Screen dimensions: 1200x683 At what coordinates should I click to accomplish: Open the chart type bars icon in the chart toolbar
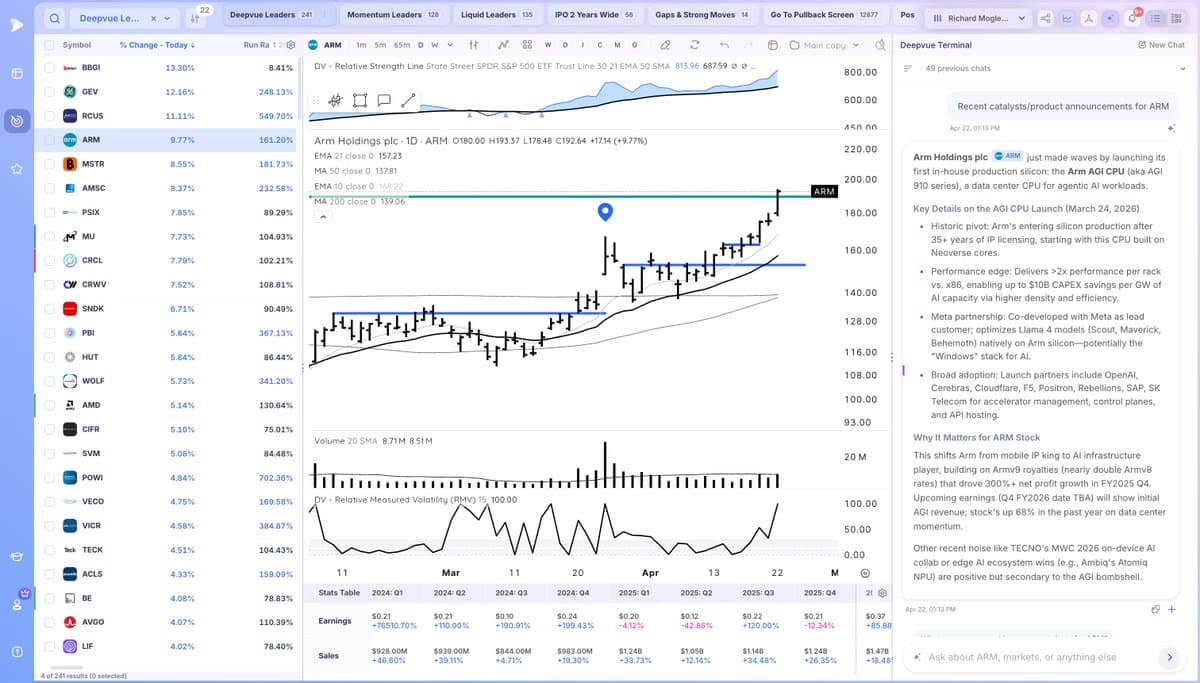473,45
